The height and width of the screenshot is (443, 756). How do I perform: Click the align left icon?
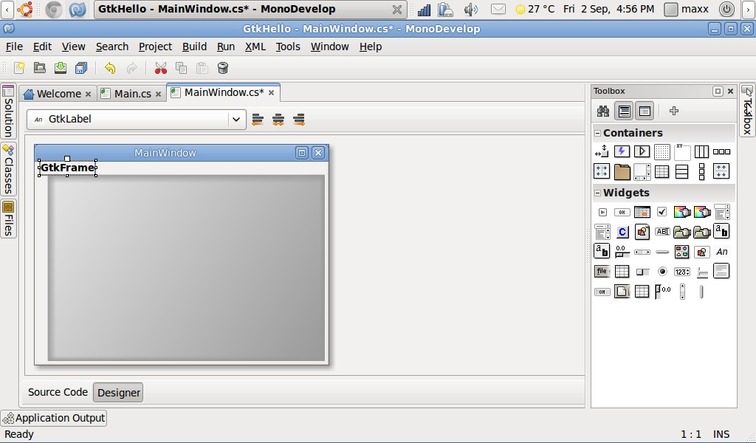tap(258, 119)
